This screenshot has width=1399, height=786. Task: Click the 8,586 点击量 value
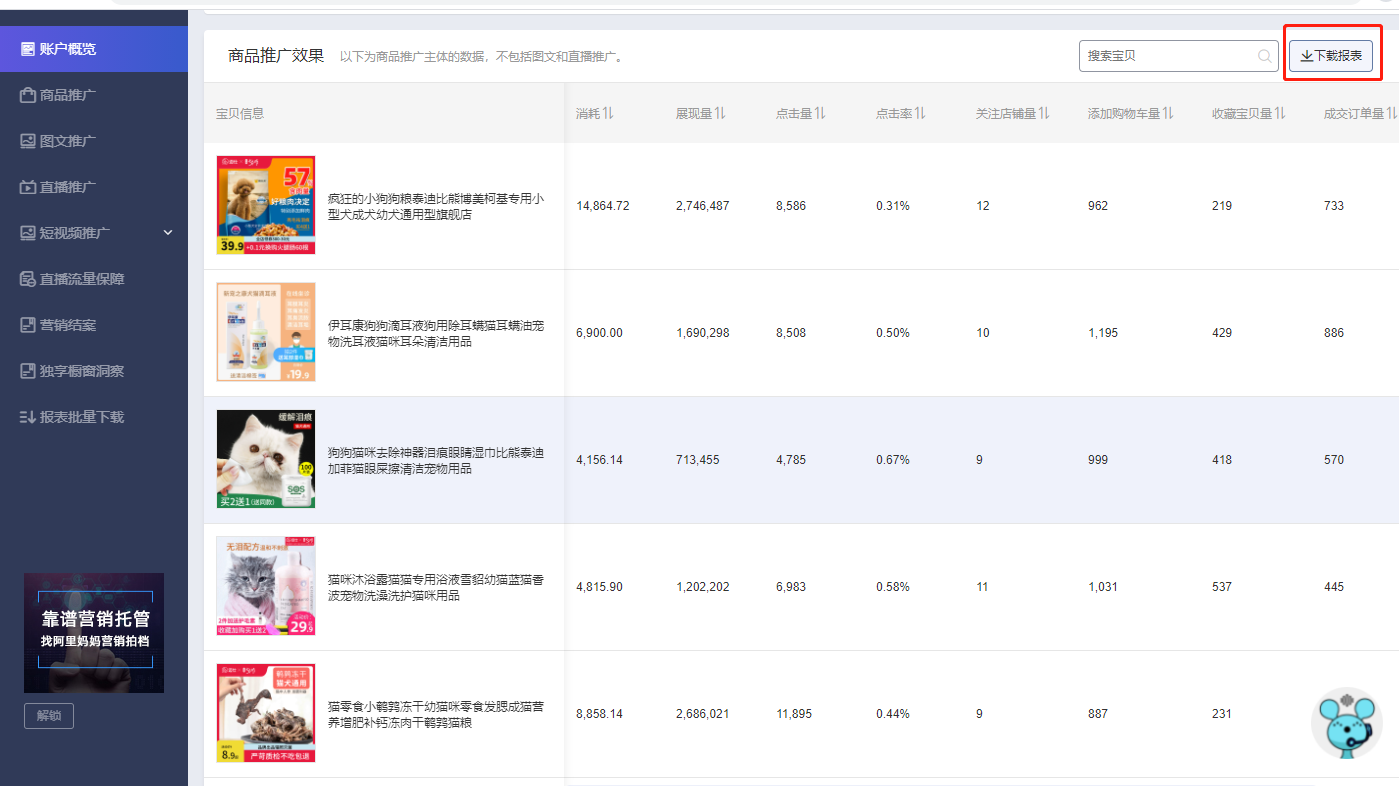pos(791,206)
